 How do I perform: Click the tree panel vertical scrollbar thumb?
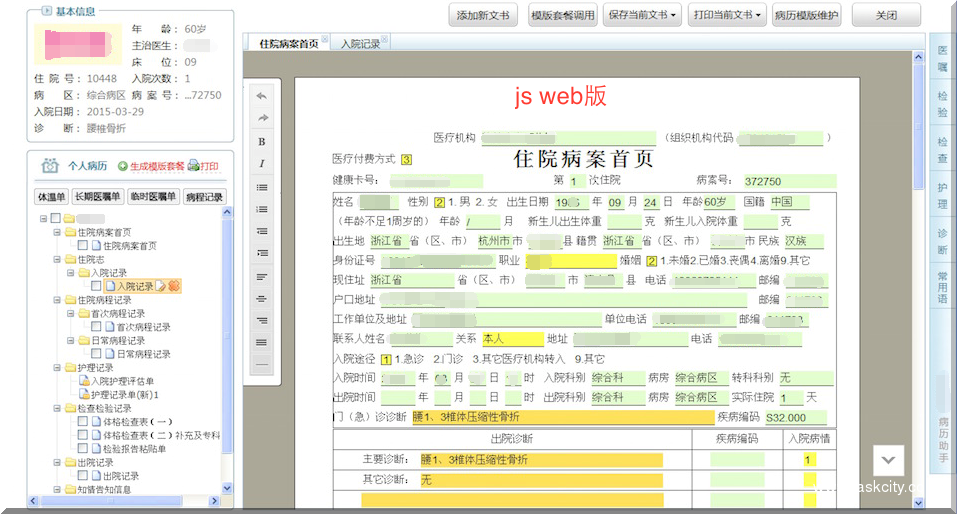(227, 335)
